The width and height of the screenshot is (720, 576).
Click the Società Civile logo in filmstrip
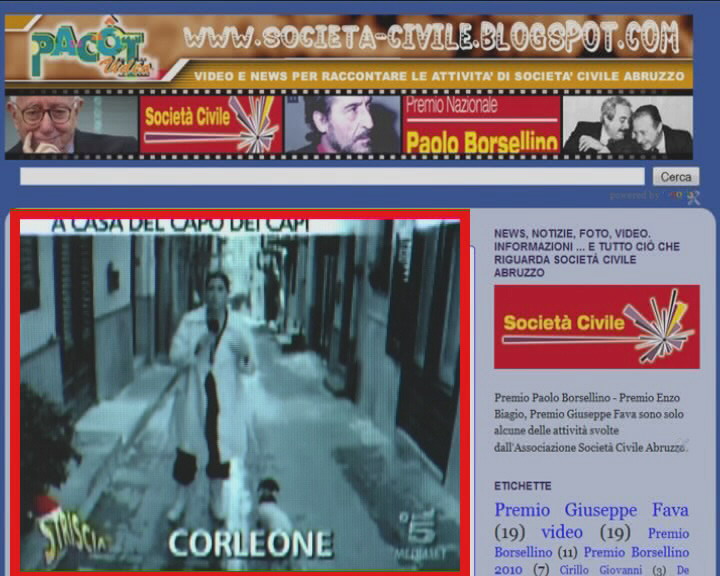click(211, 124)
